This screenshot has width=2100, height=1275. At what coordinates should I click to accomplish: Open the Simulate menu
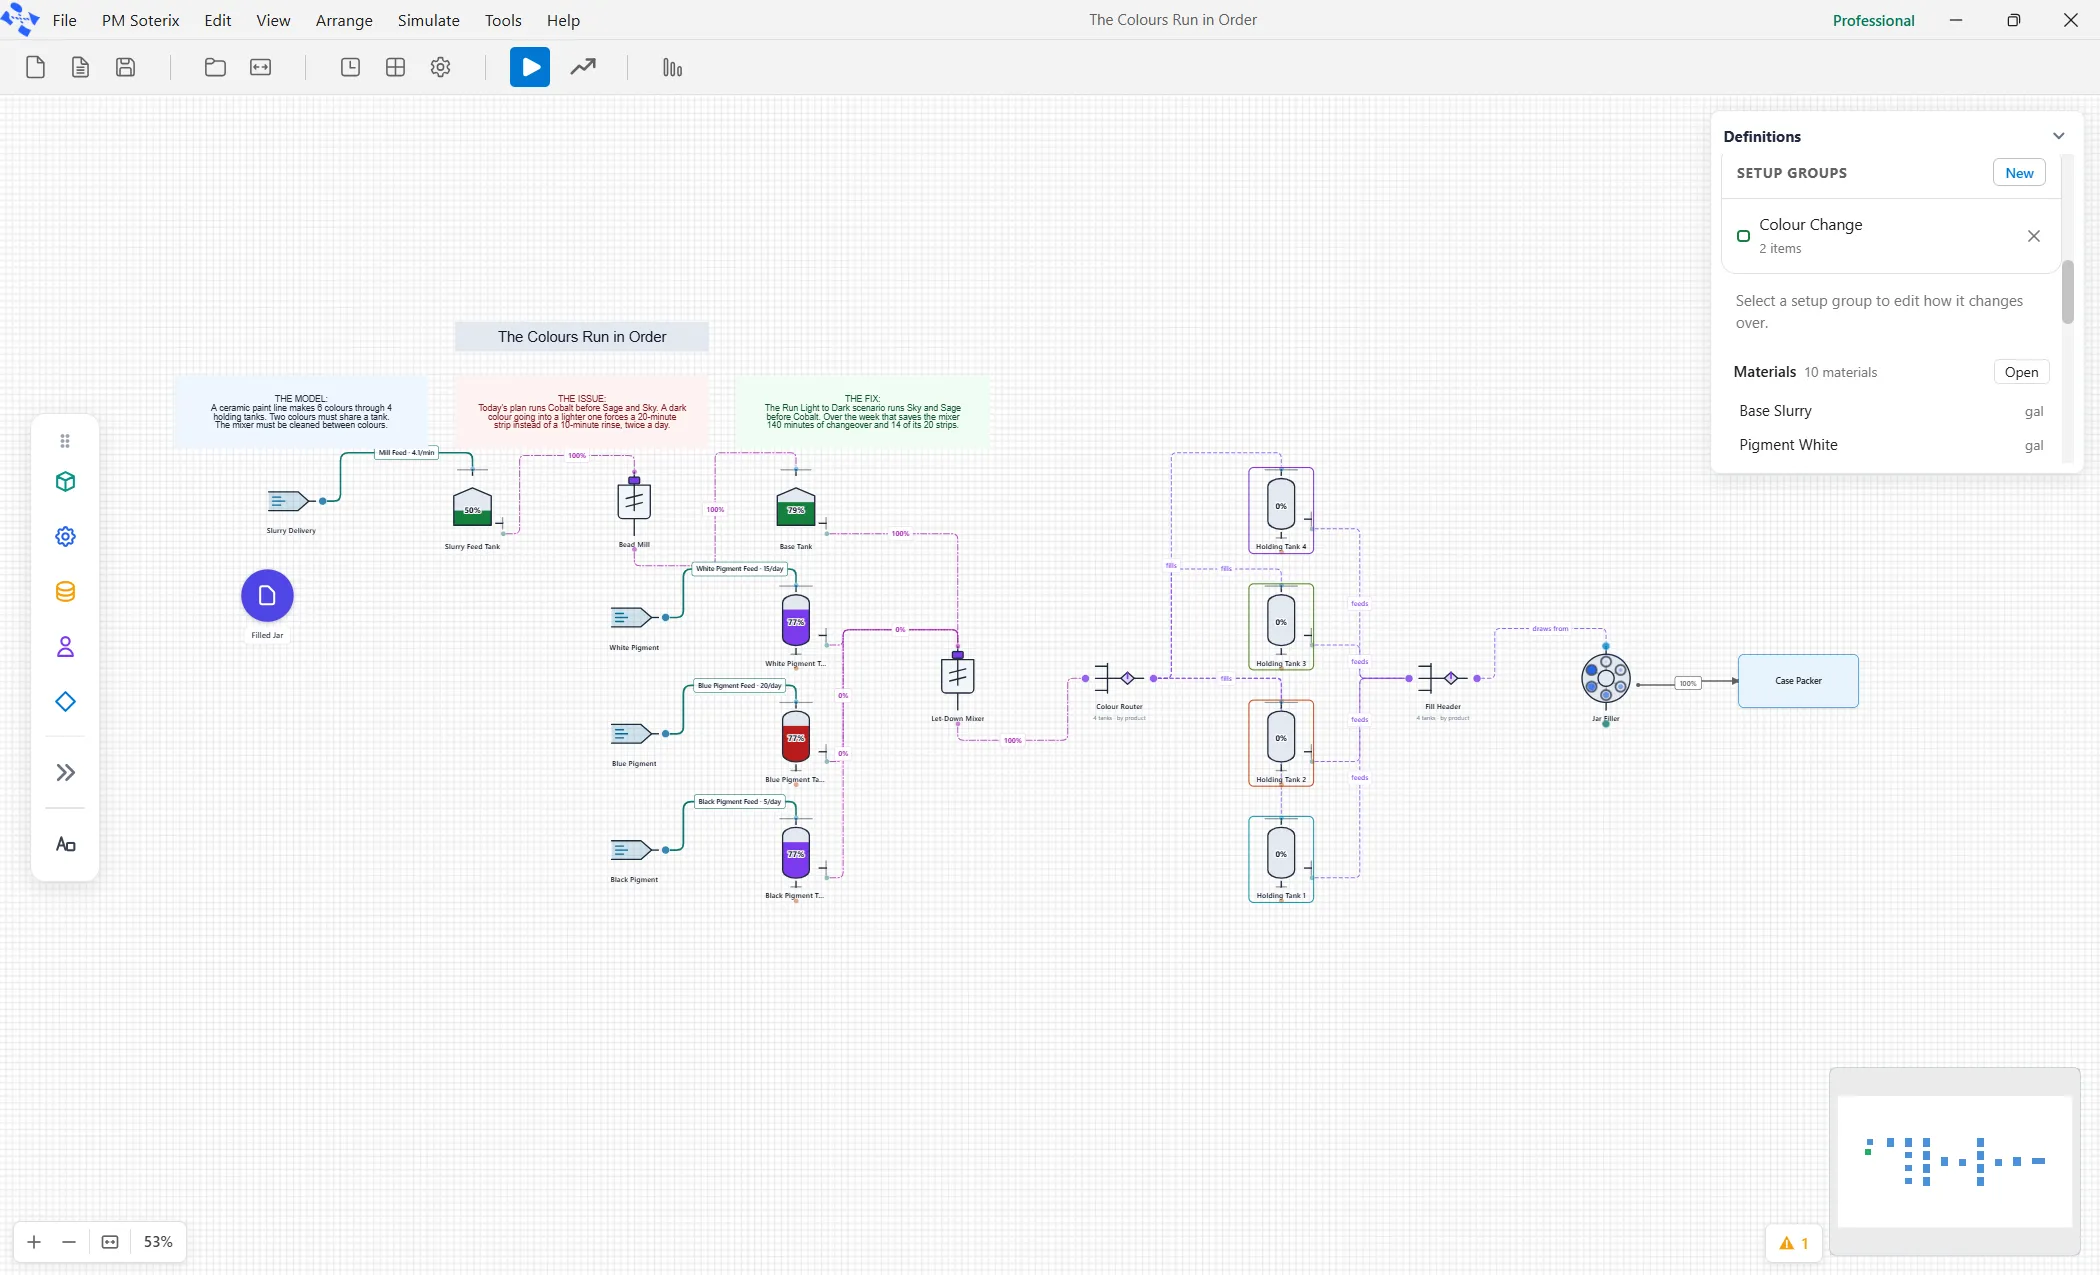click(428, 20)
